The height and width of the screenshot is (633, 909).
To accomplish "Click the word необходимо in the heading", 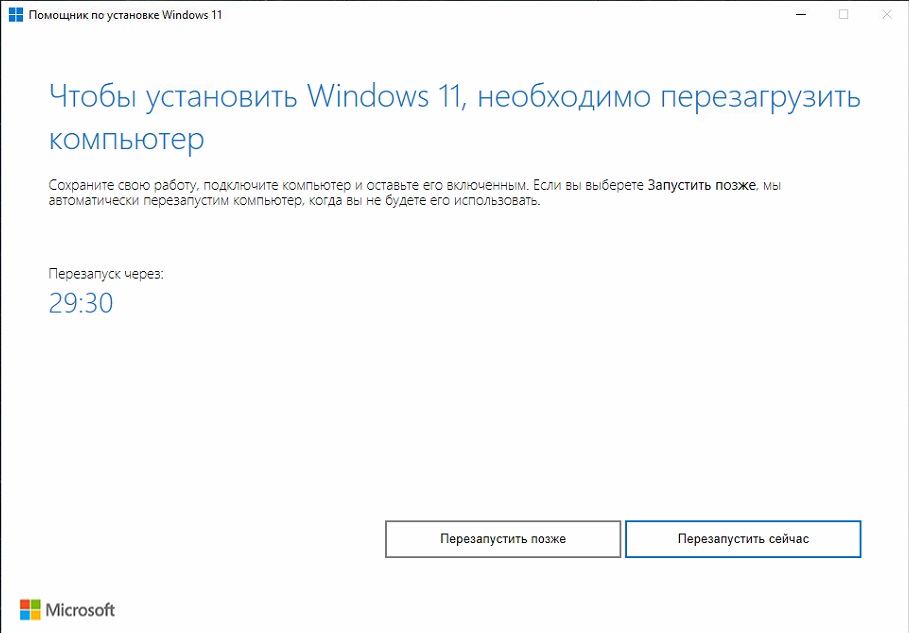I will click(x=564, y=96).
